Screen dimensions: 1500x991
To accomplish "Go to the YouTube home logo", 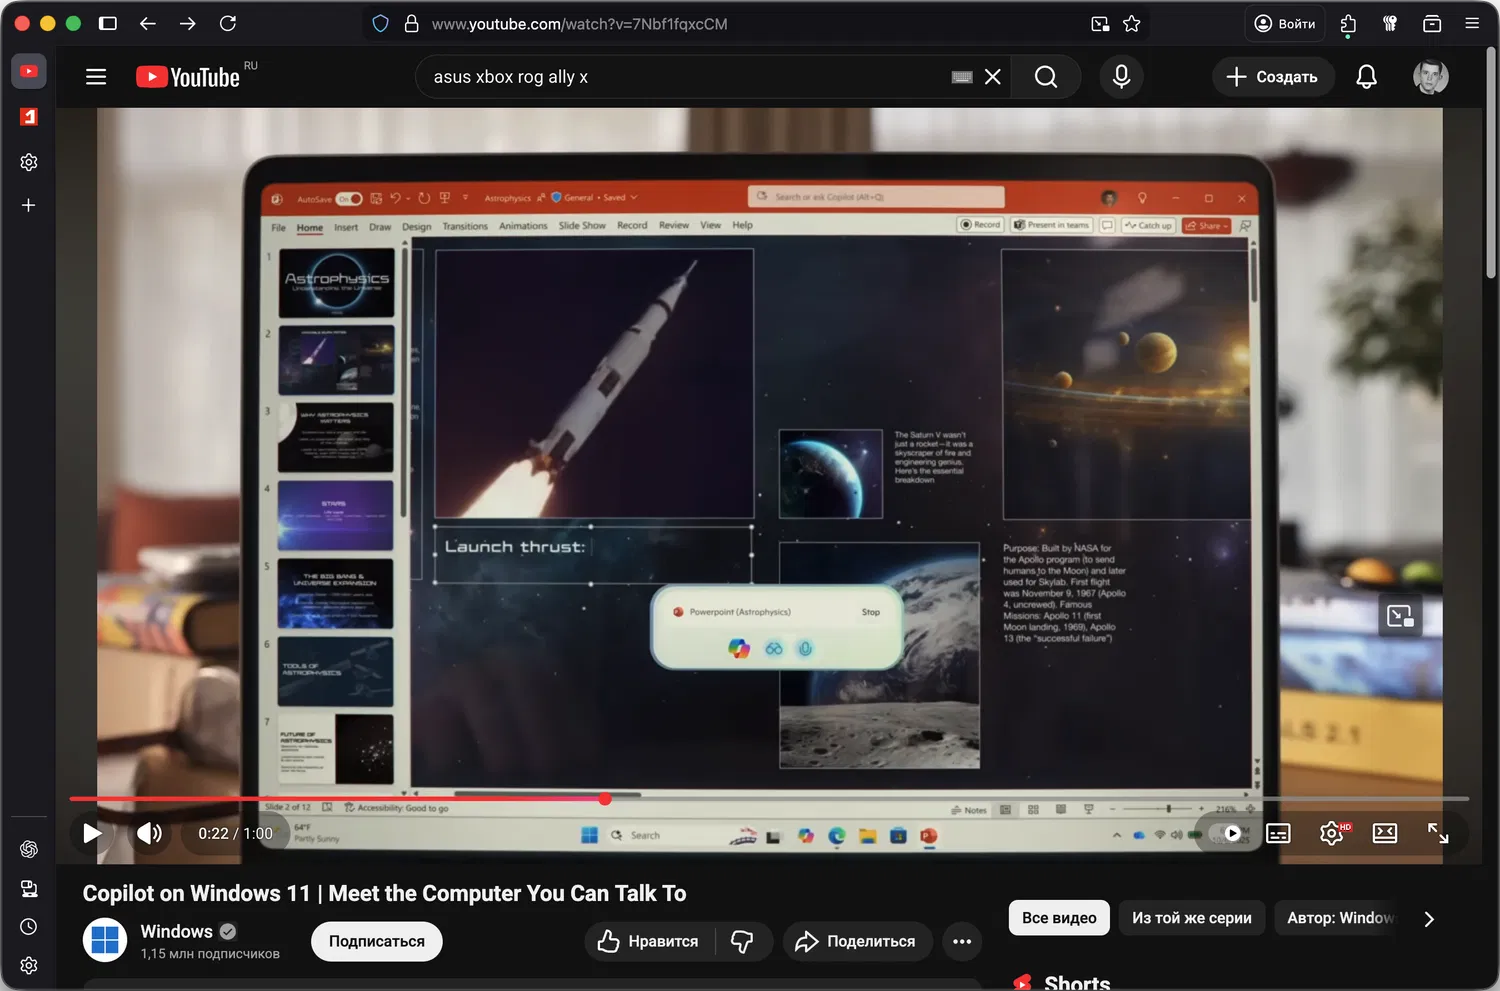I will click(188, 77).
